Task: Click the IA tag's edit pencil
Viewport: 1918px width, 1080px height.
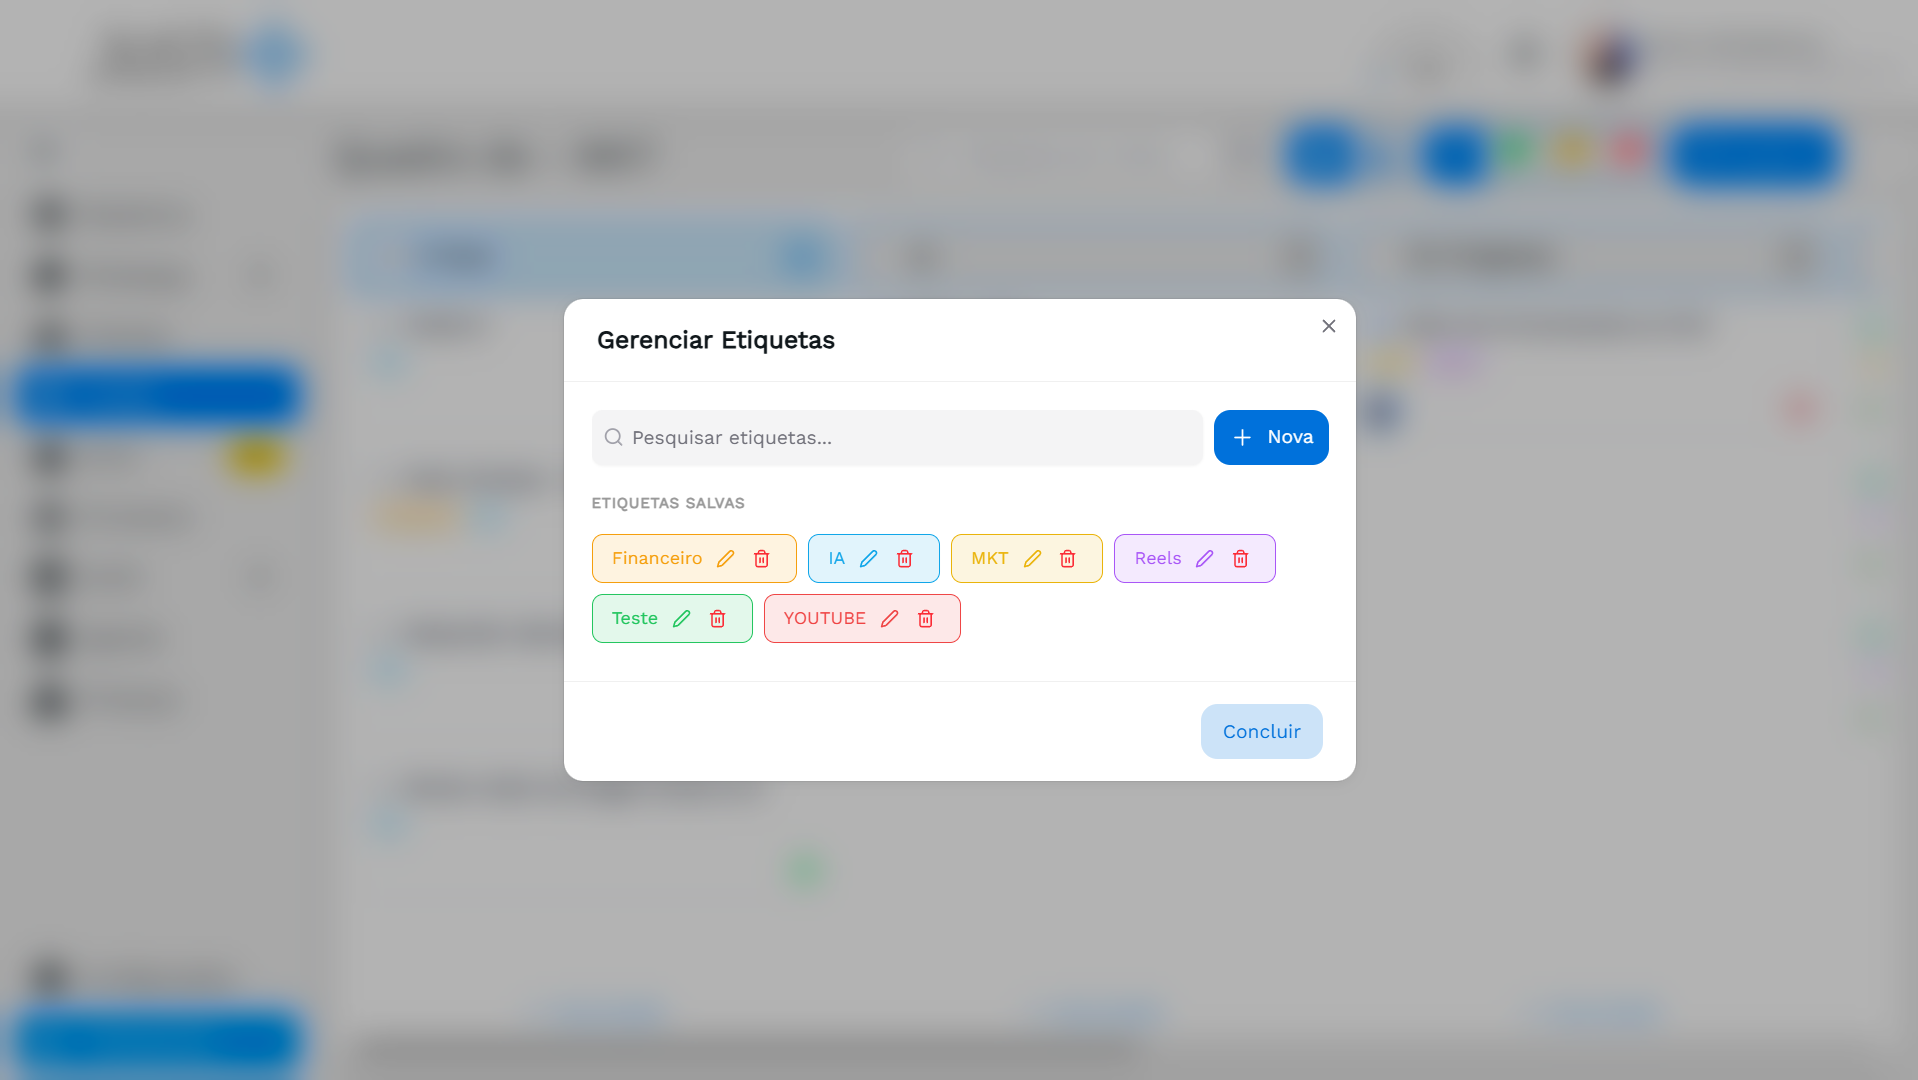Action: click(868, 559)
